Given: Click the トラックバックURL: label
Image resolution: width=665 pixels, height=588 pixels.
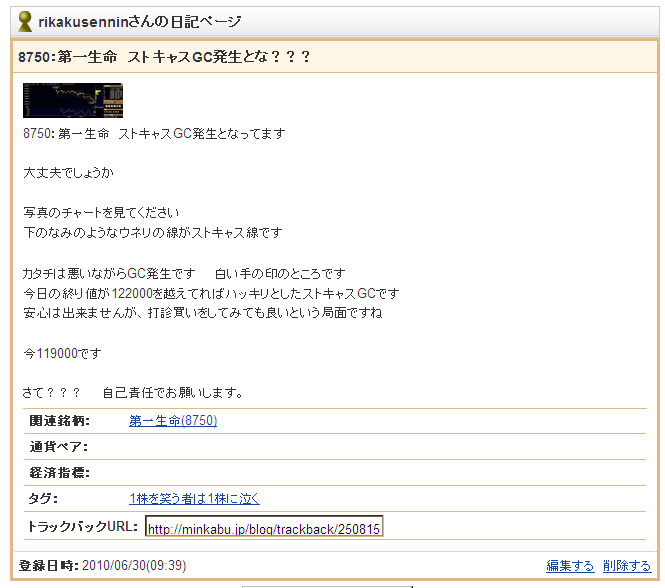Looking at the screenshot, I should click(x=82, y=526).
